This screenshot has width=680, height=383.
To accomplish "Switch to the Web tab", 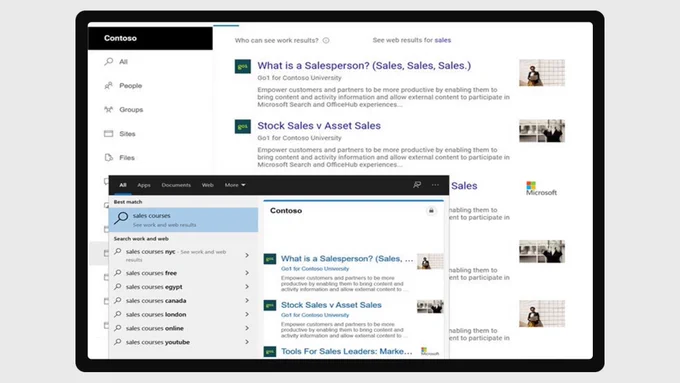I will point(208,185).
